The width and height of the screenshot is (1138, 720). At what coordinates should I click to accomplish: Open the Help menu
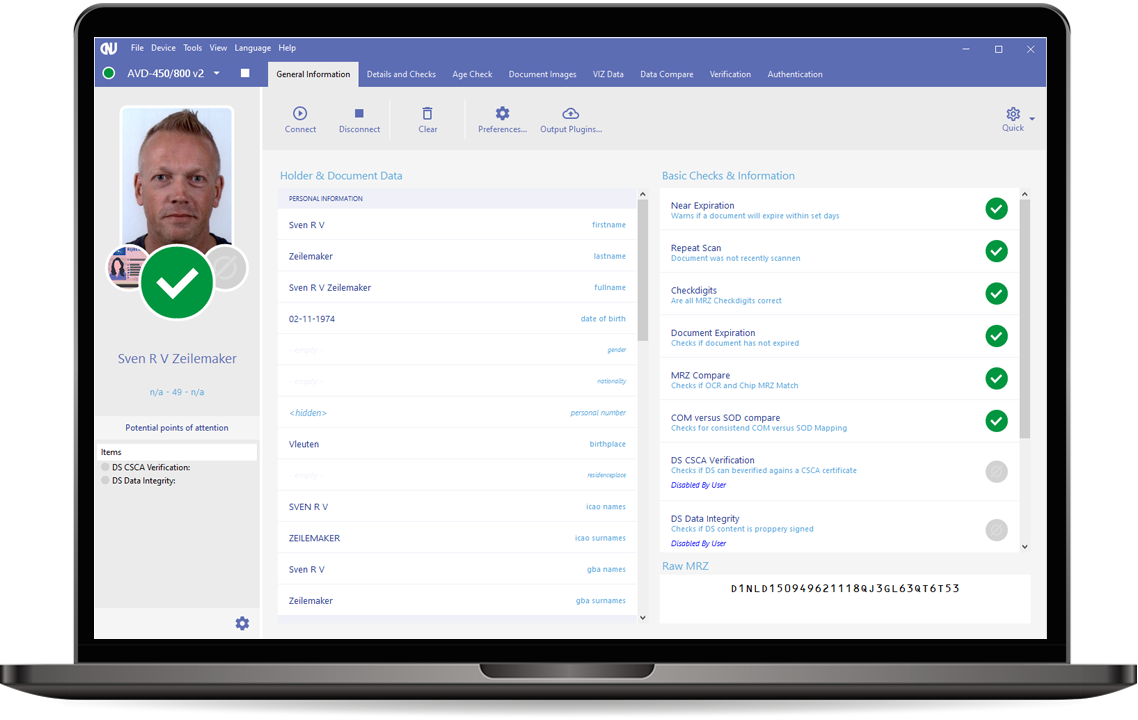click(287, 48)
